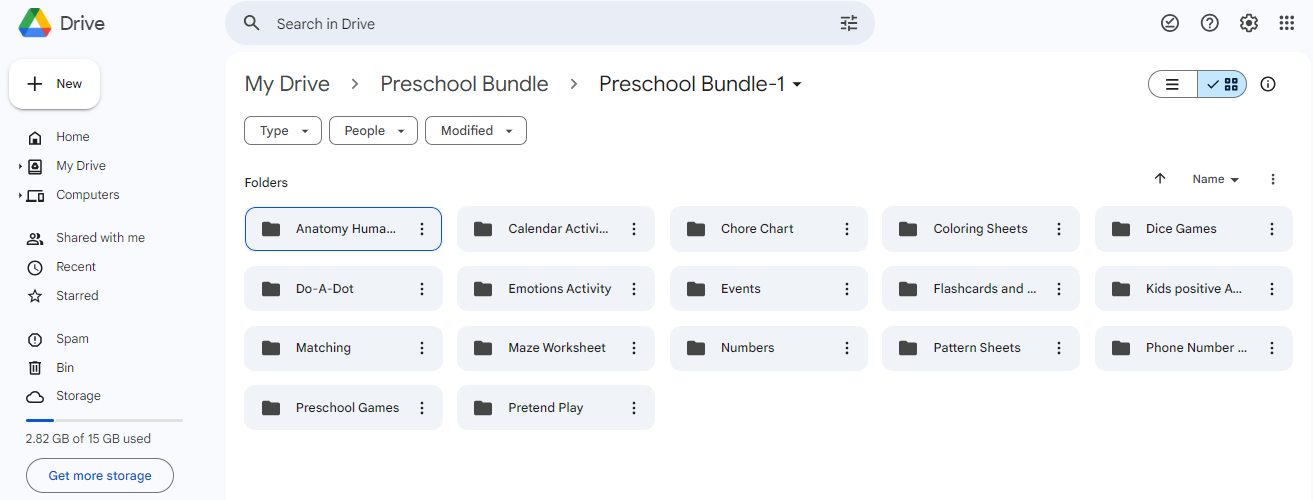Go to Shared with me
This screenshot has width=1313, height=500.
click(100, 238)
